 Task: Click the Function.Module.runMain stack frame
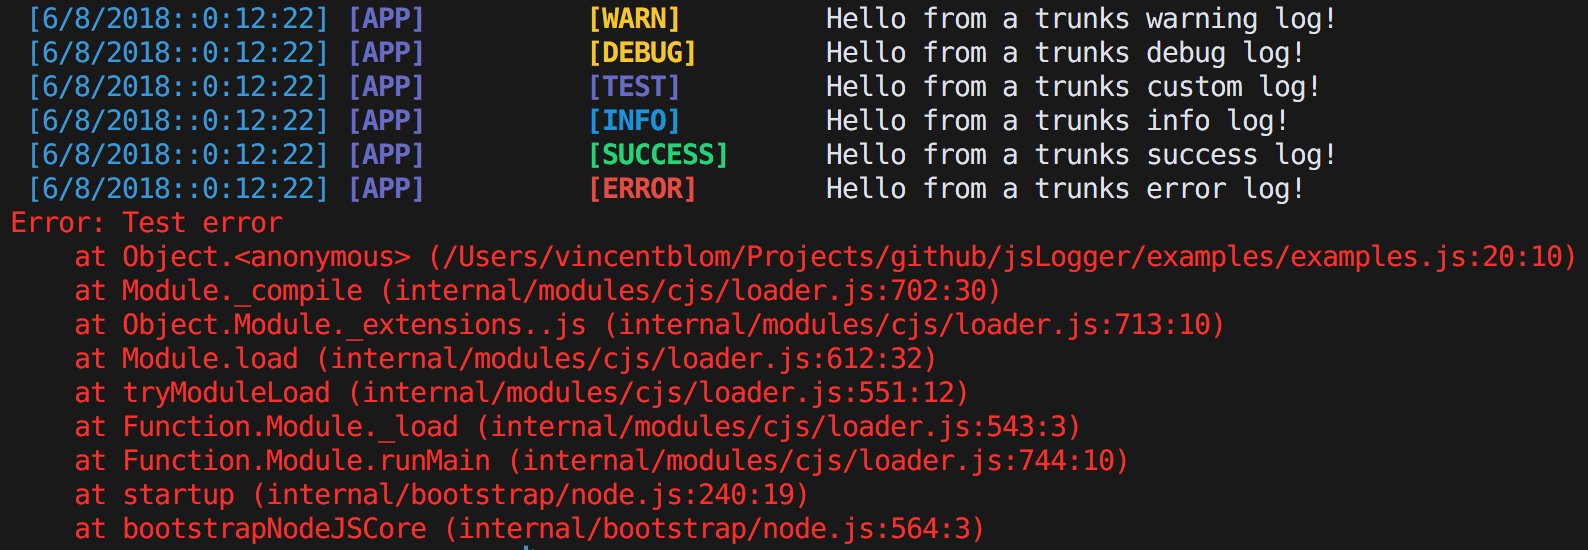306,461
